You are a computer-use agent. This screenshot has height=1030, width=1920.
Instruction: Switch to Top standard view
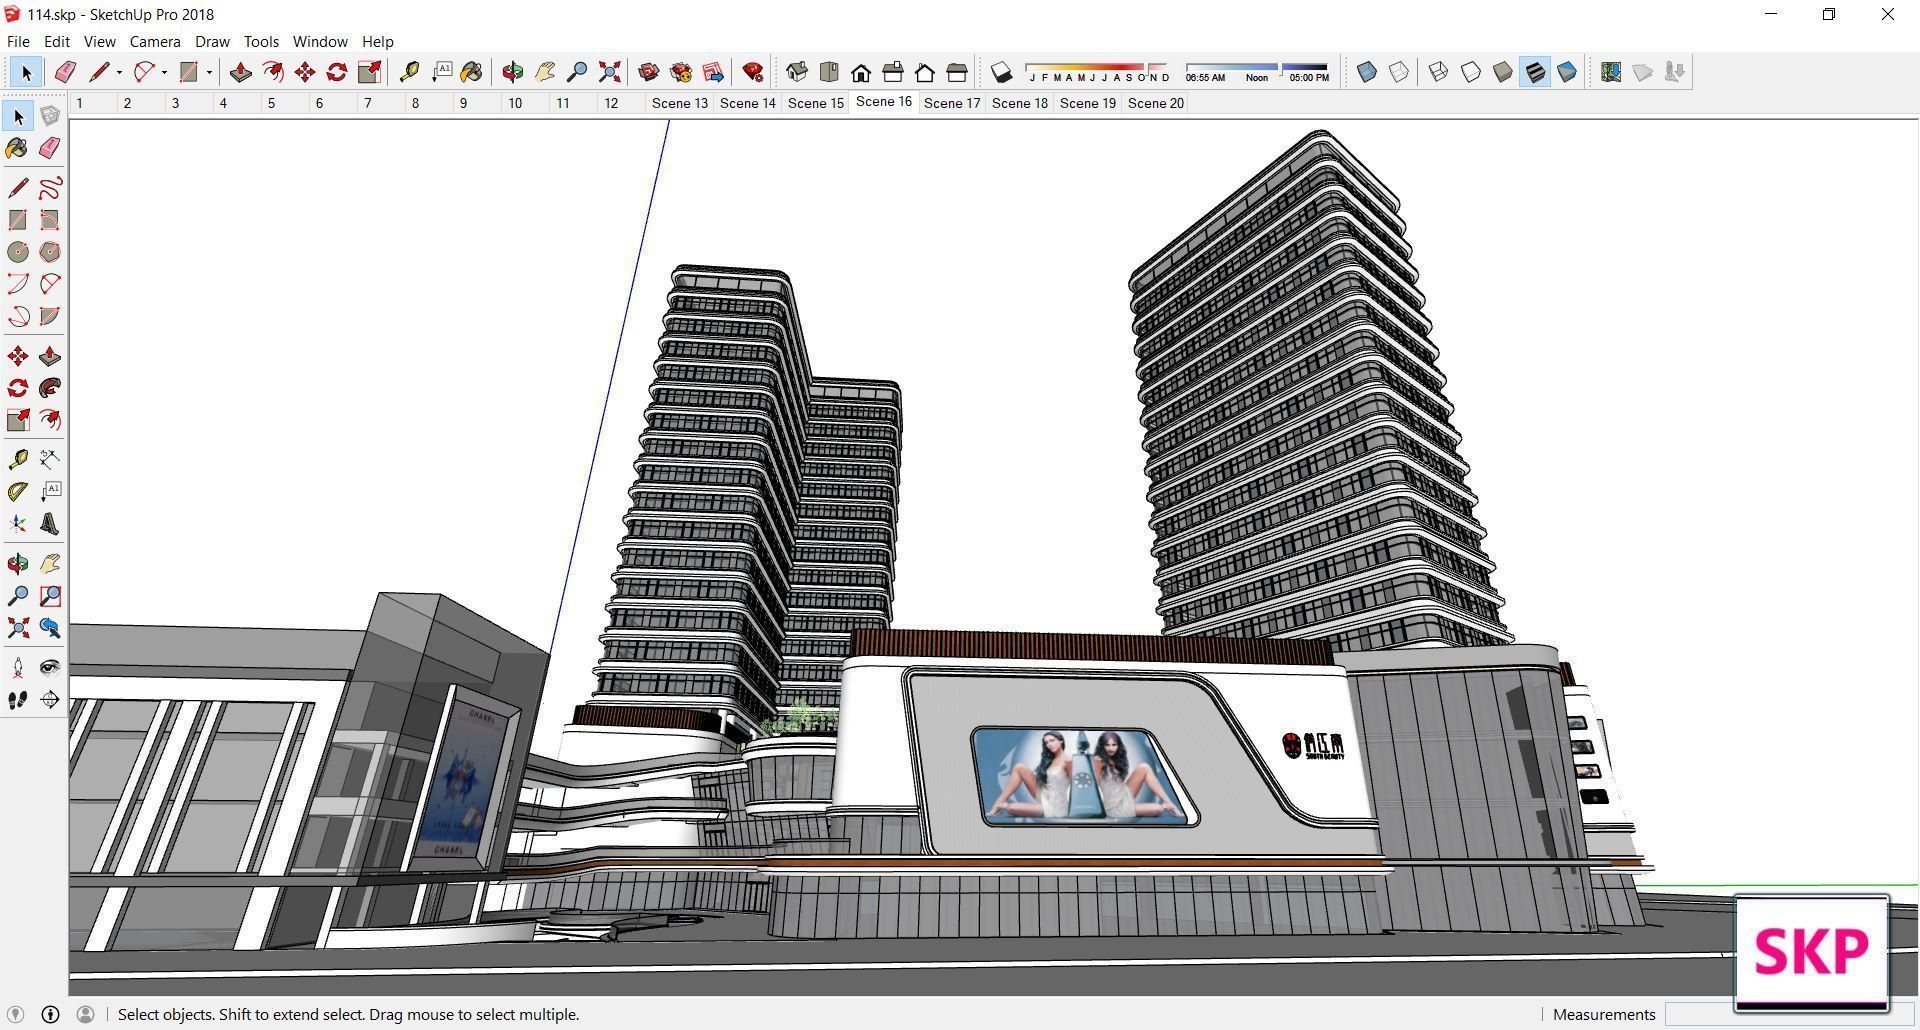click(829, 72)
